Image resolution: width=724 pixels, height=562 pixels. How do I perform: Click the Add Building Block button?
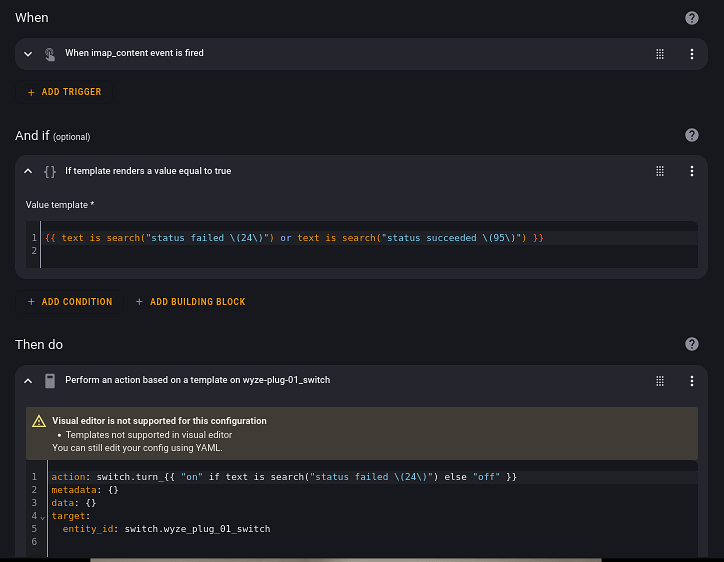[x=190, y=302]
